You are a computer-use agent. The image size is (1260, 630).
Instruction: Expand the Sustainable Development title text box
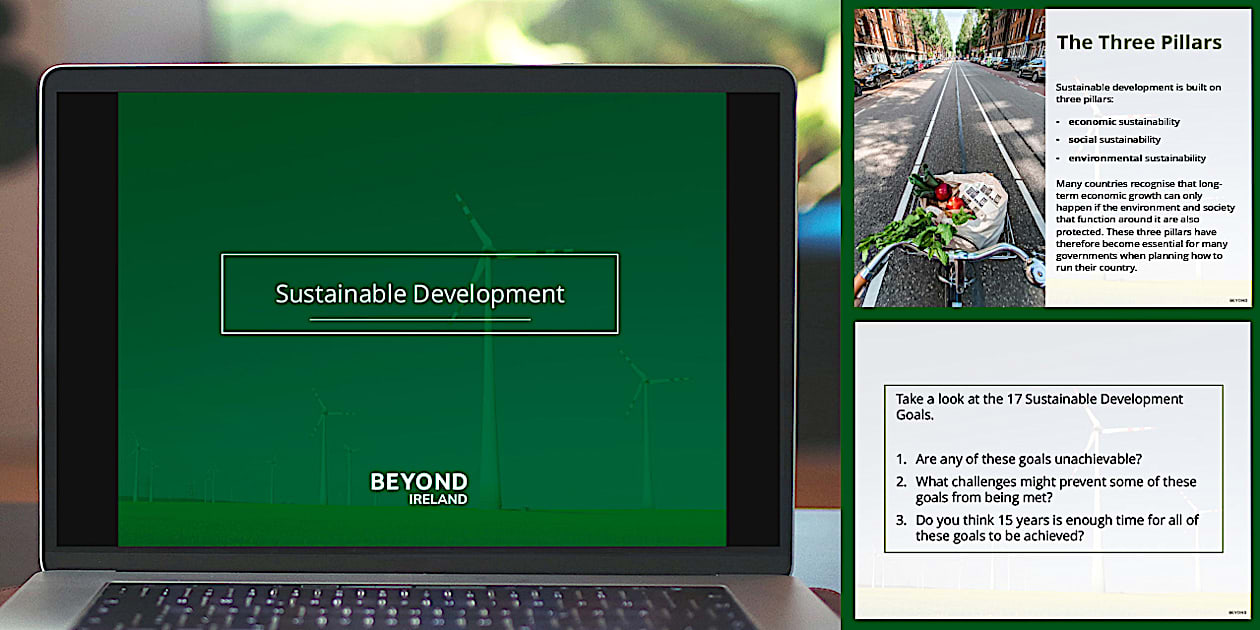pos(419,293)
